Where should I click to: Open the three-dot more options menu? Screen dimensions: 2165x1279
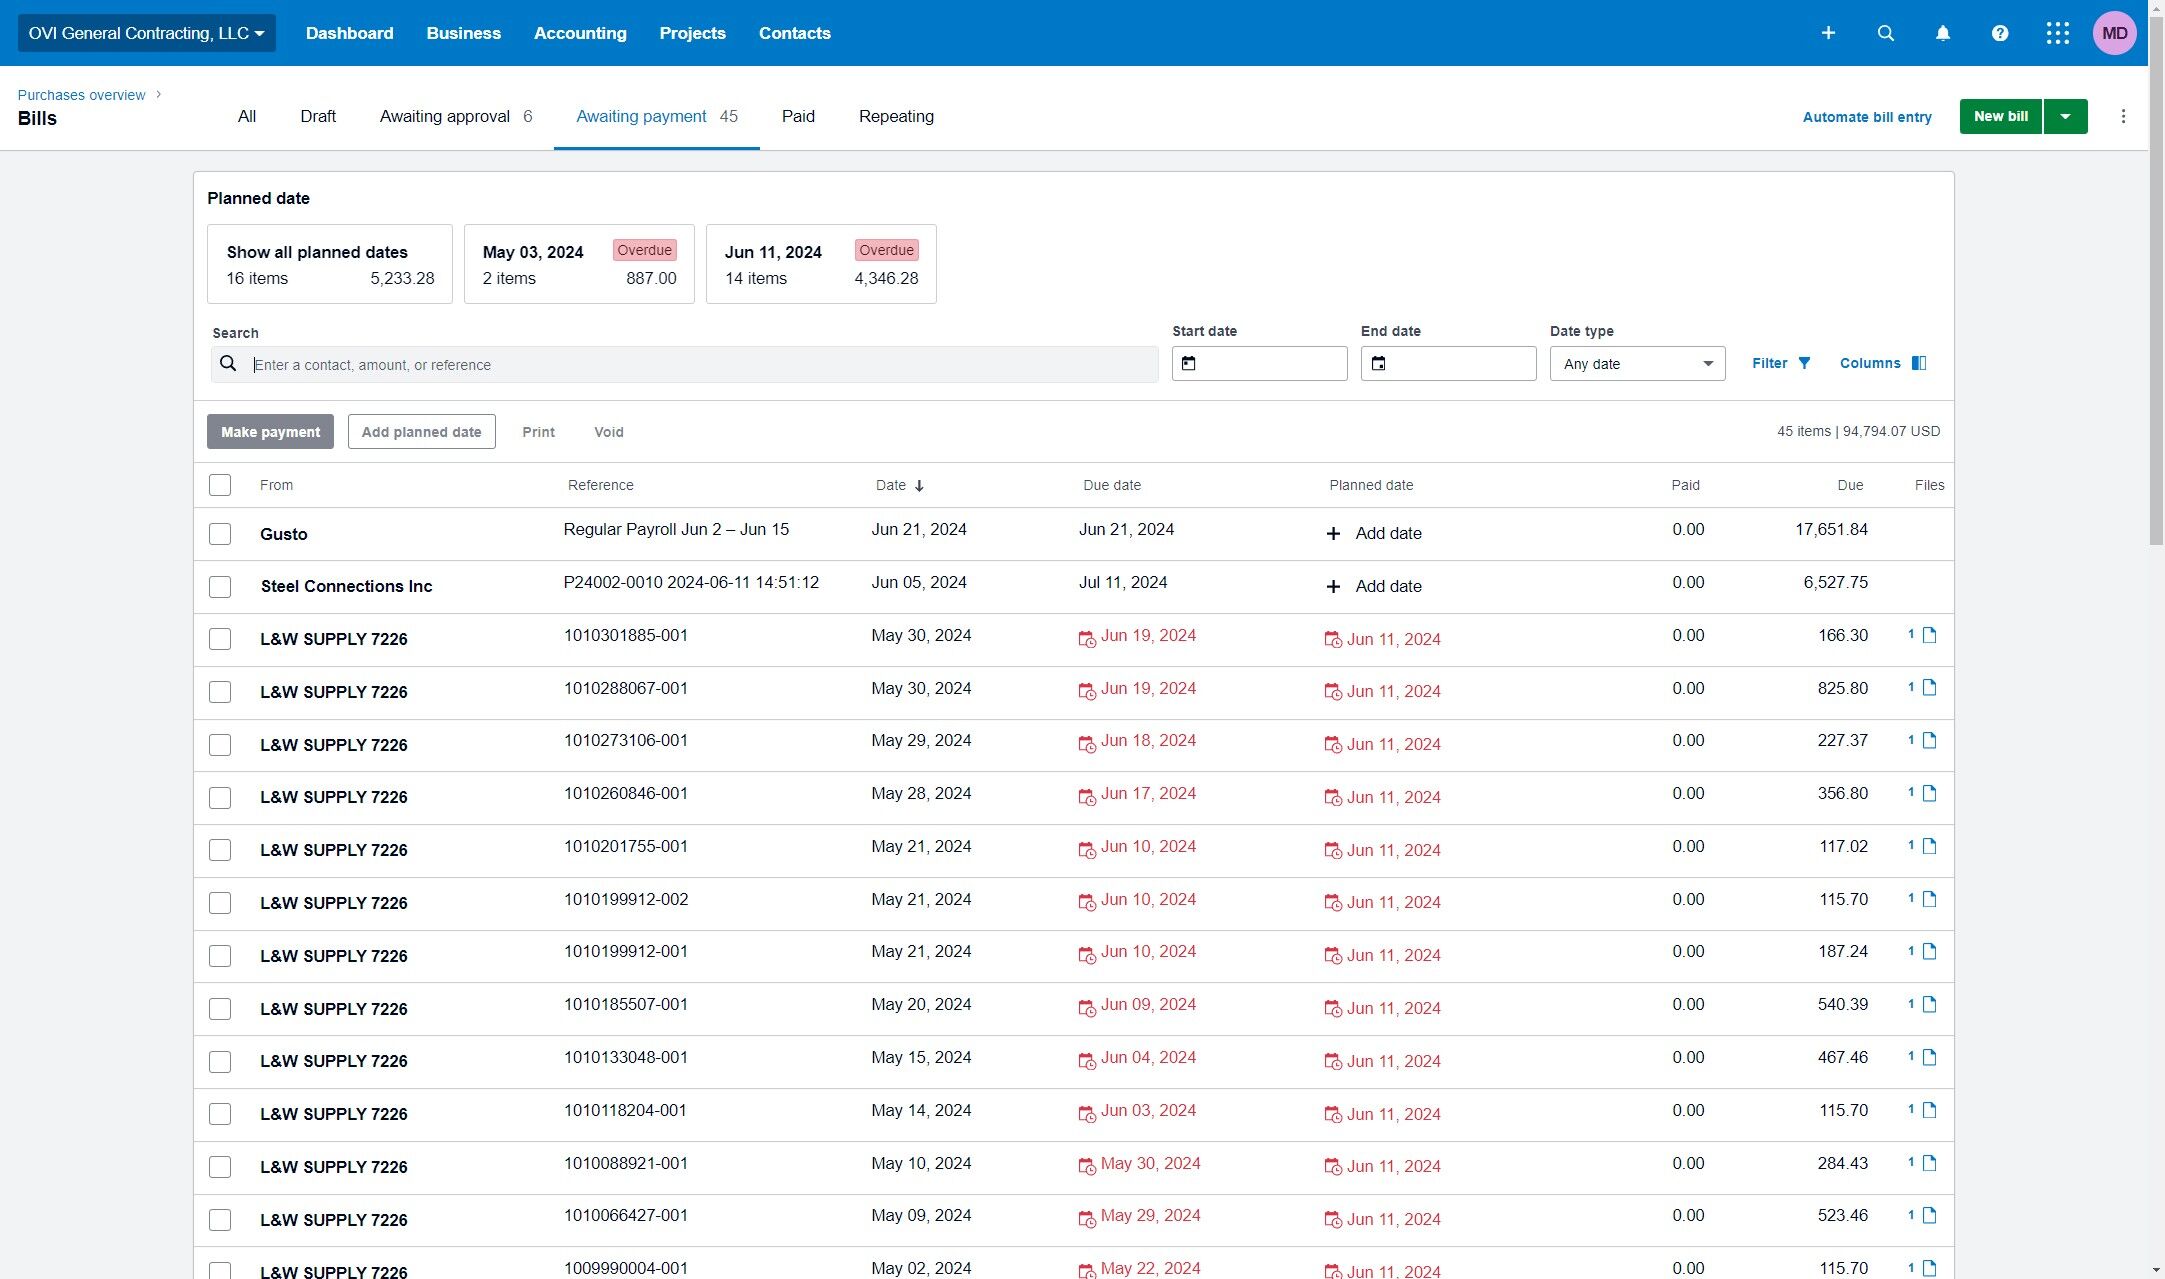pyautogui.click(x=2123, y=117)
